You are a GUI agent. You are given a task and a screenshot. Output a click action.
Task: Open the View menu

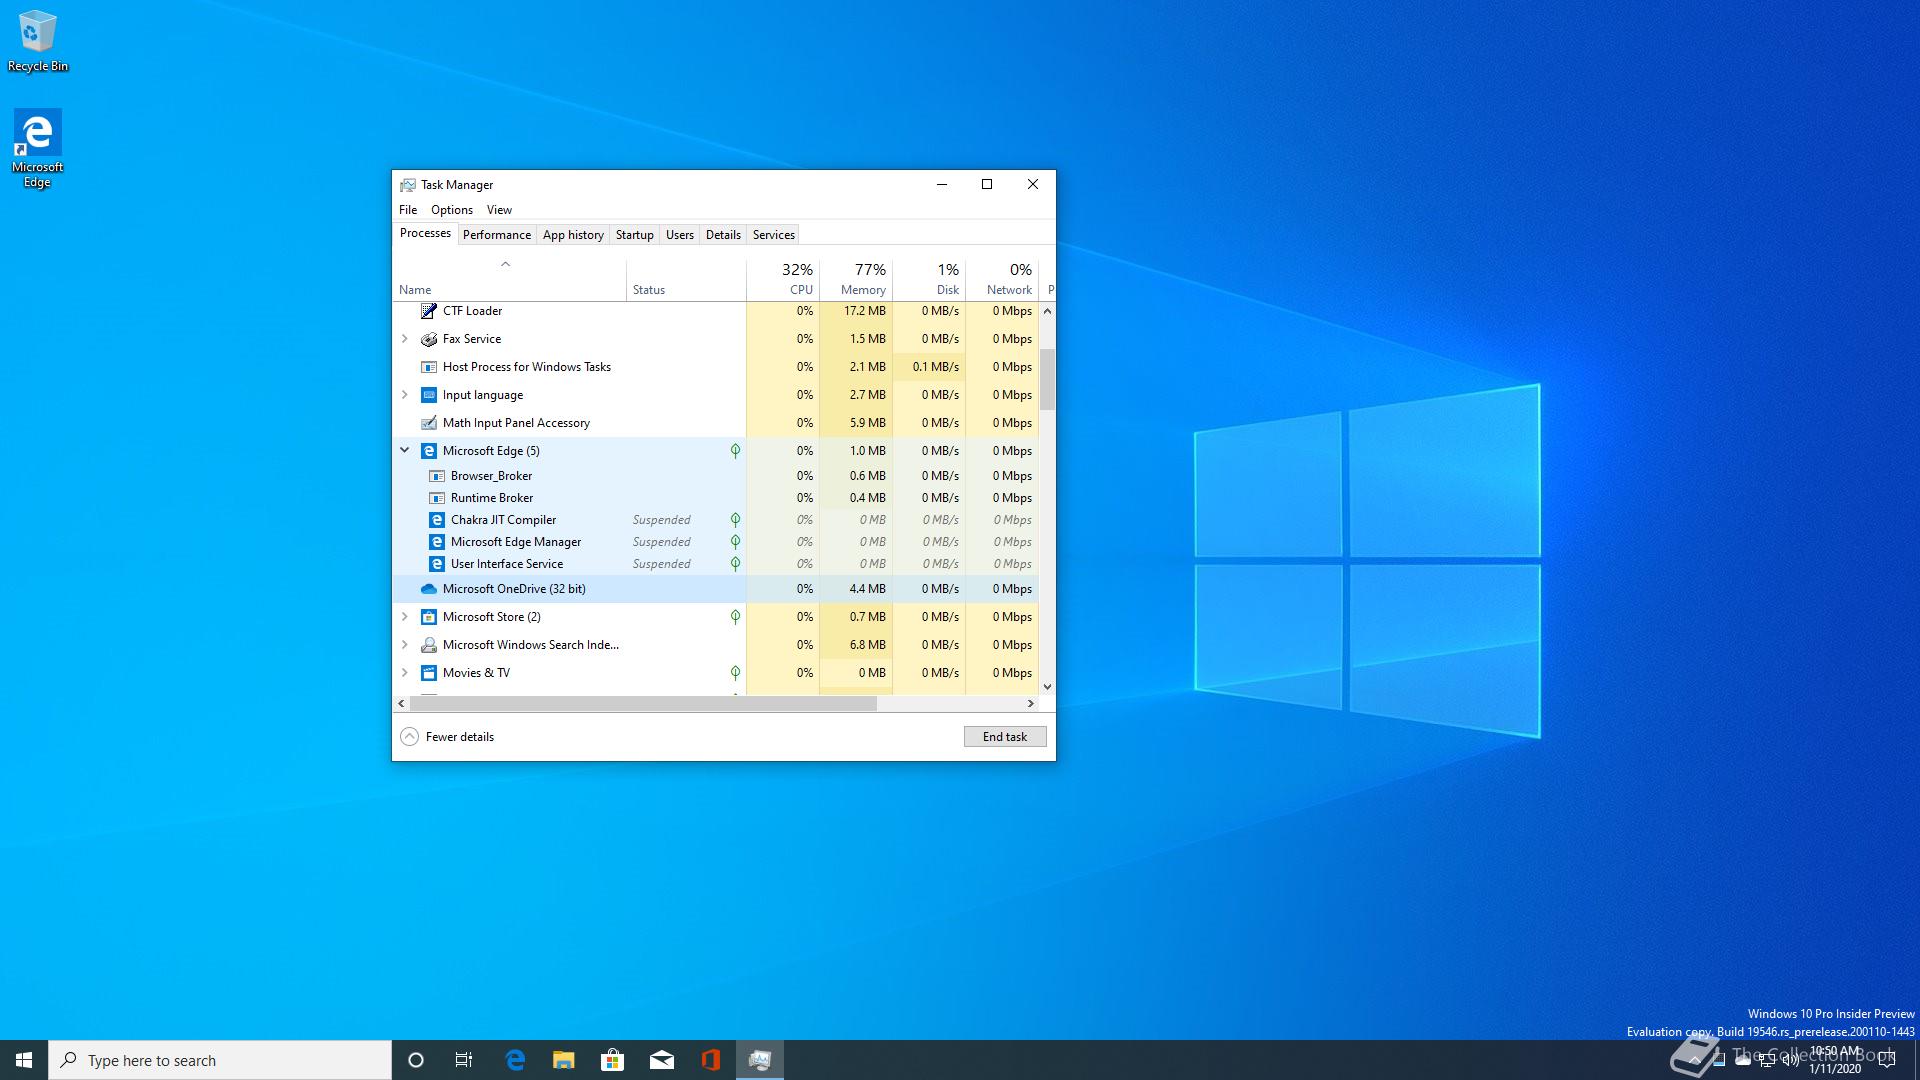pyautogui.click(x=499, y=210)
